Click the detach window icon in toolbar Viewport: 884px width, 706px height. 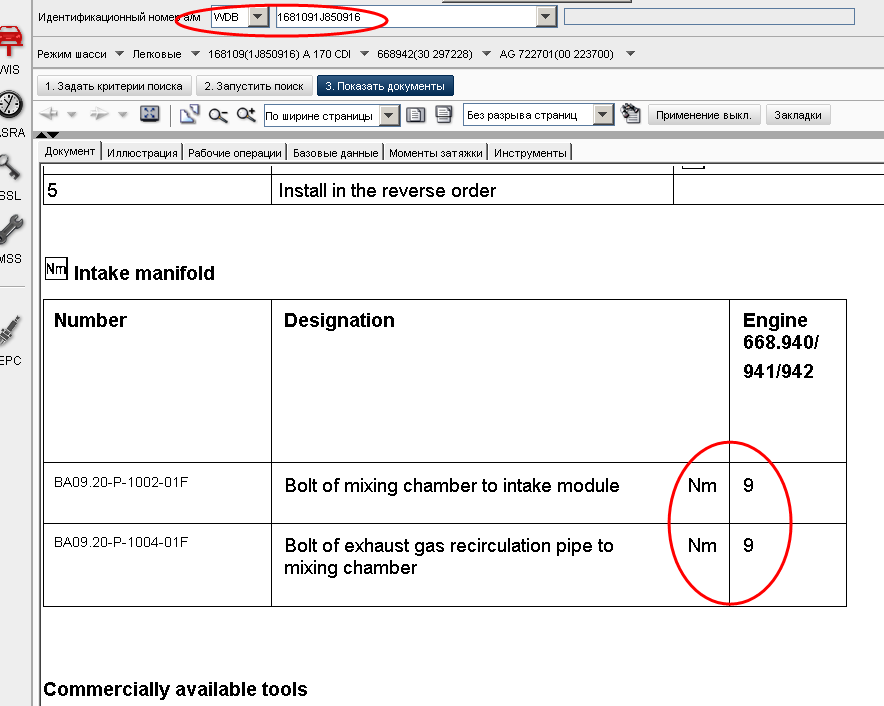click(189, 115)
